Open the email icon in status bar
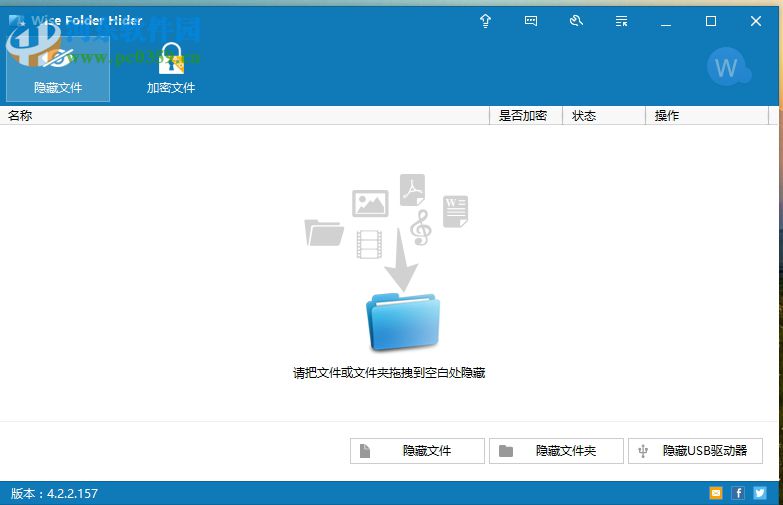The width and height of the screenshot is (783, 505). point(716,493)
